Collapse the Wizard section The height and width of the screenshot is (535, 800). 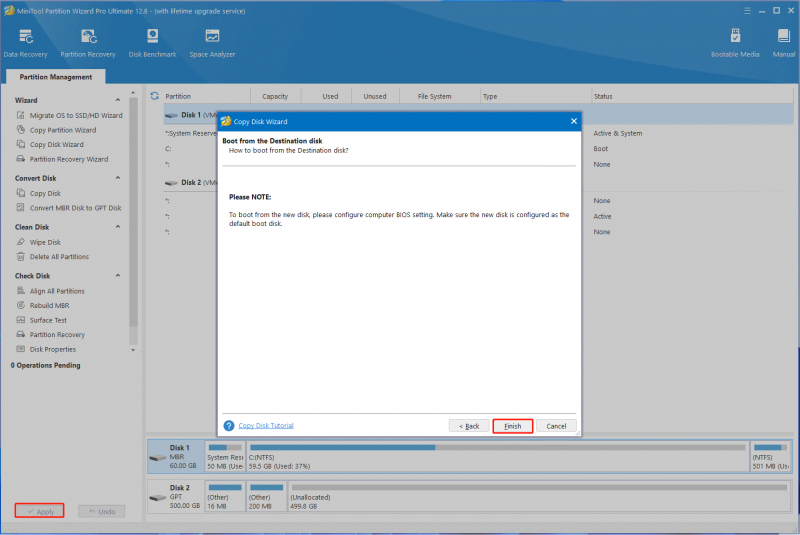tap(118, 100)
